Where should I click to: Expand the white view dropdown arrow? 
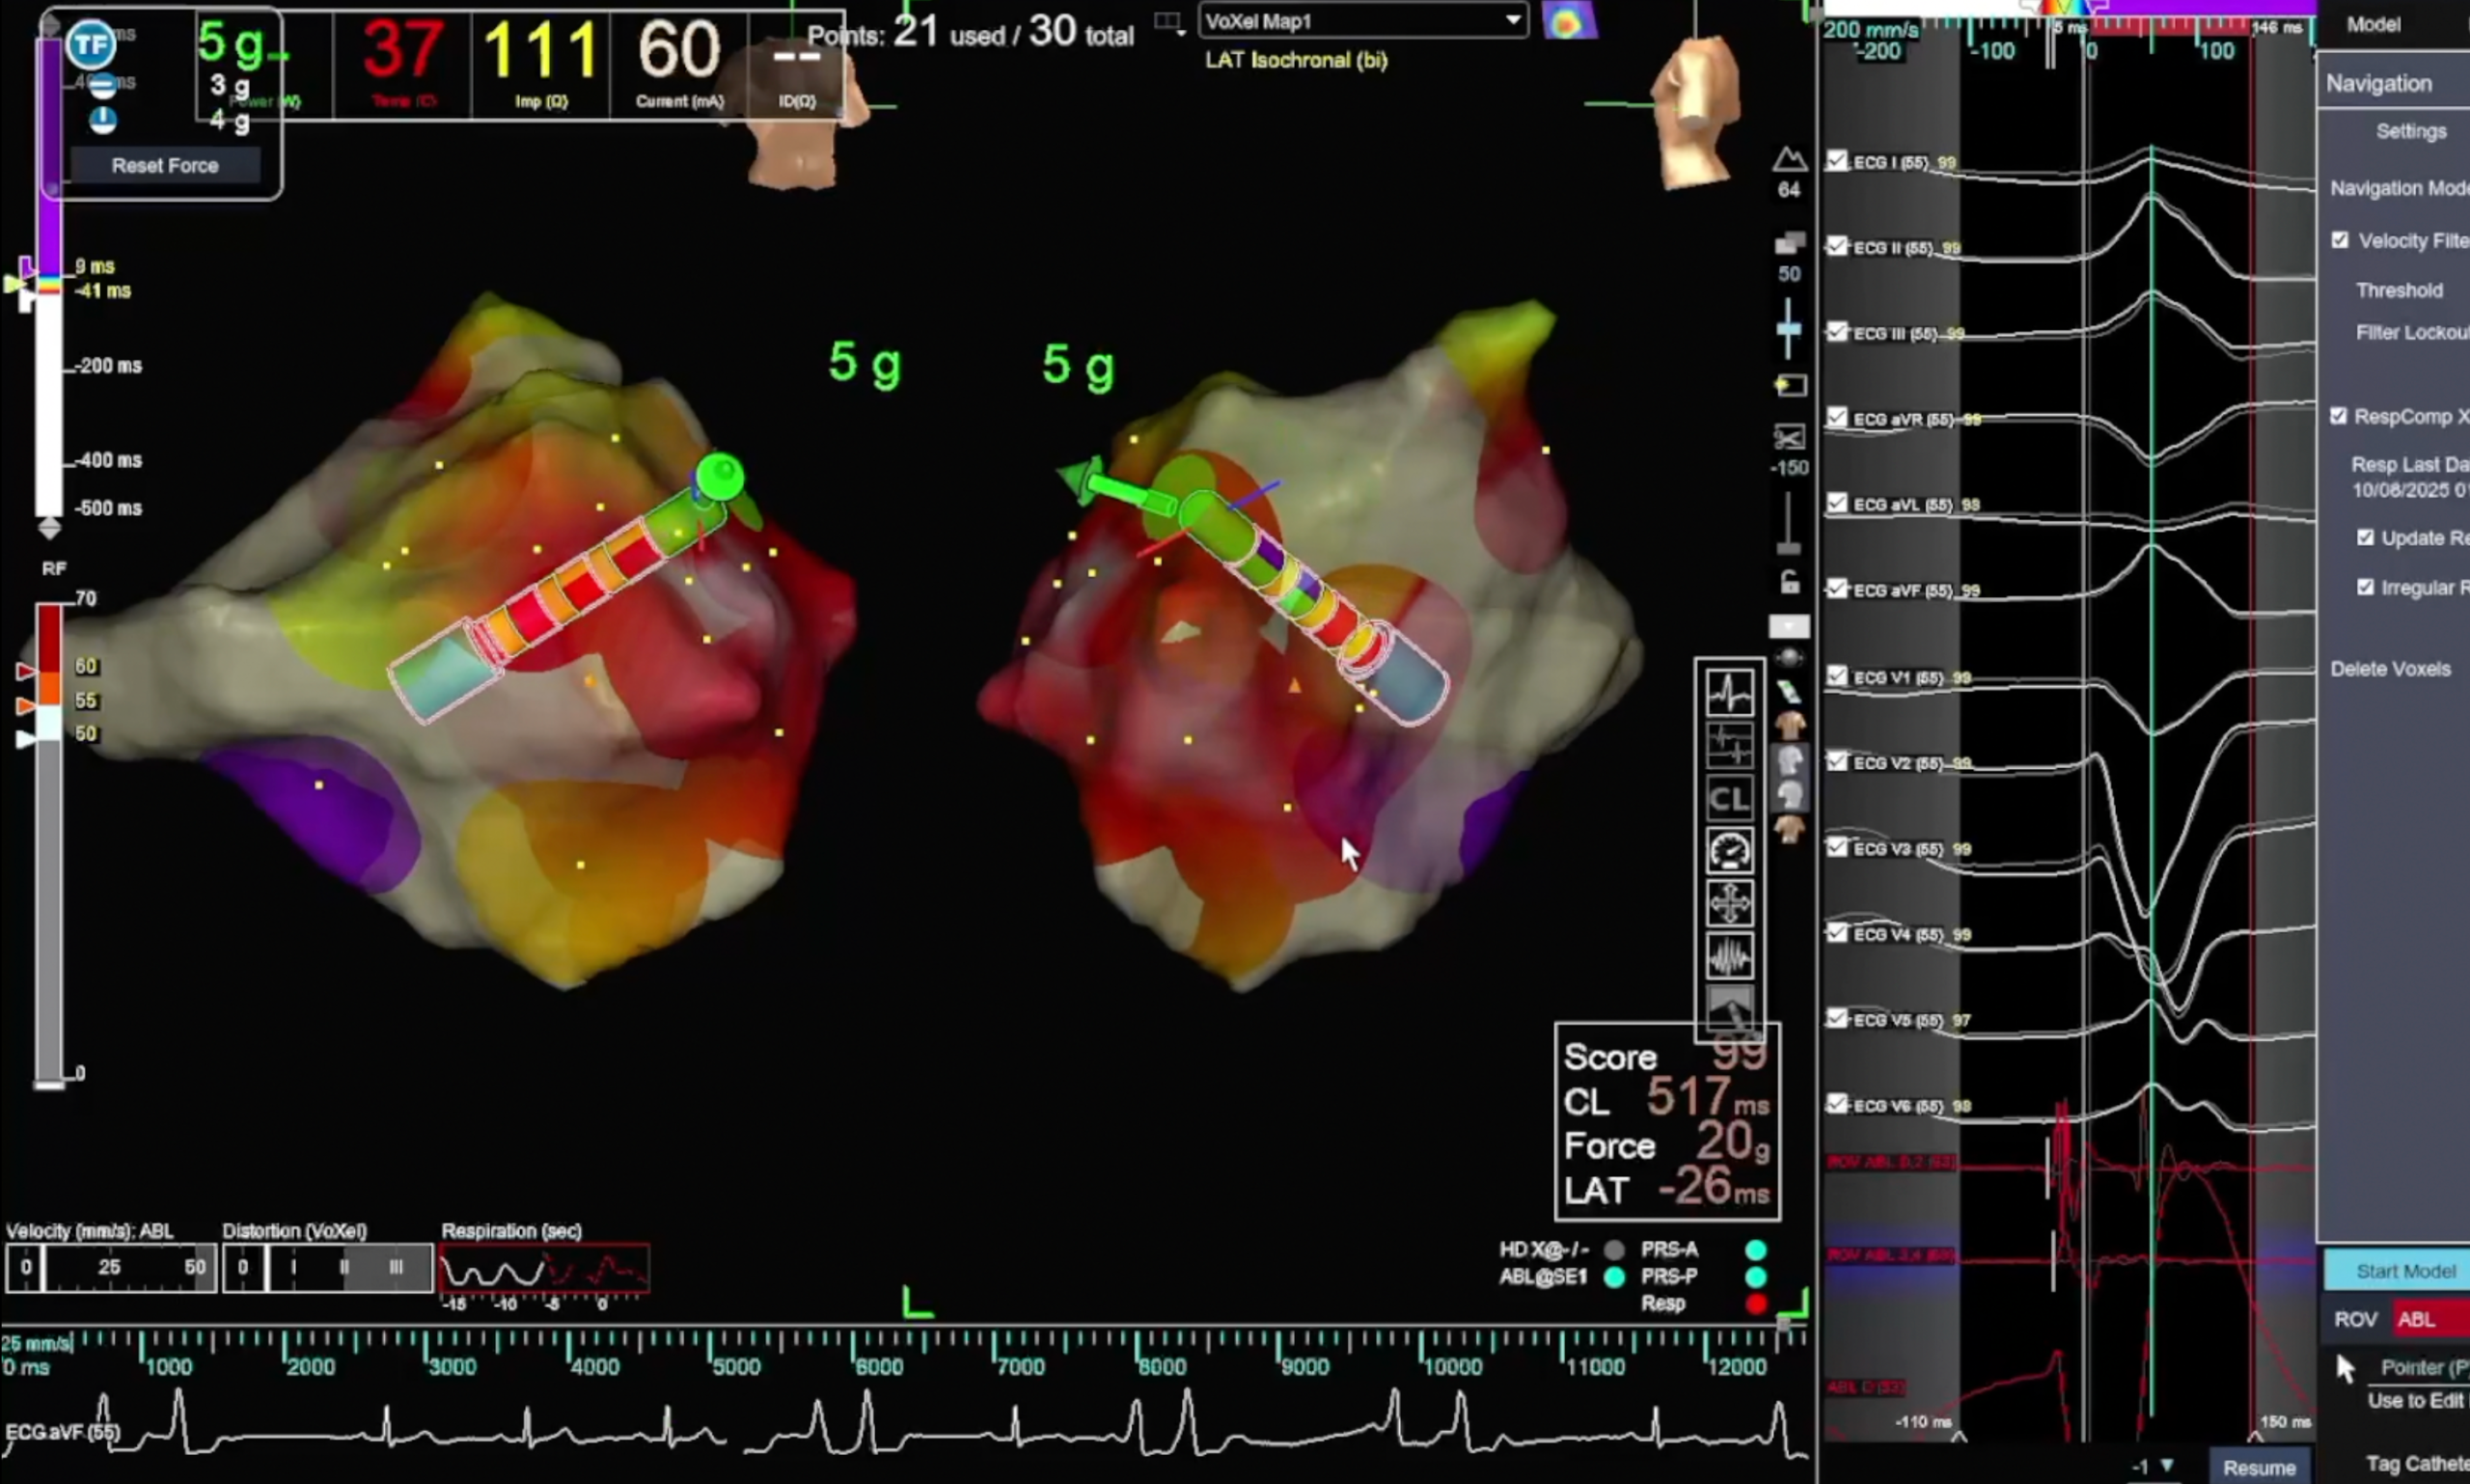pyautogui.click(x=1789, y=627)
